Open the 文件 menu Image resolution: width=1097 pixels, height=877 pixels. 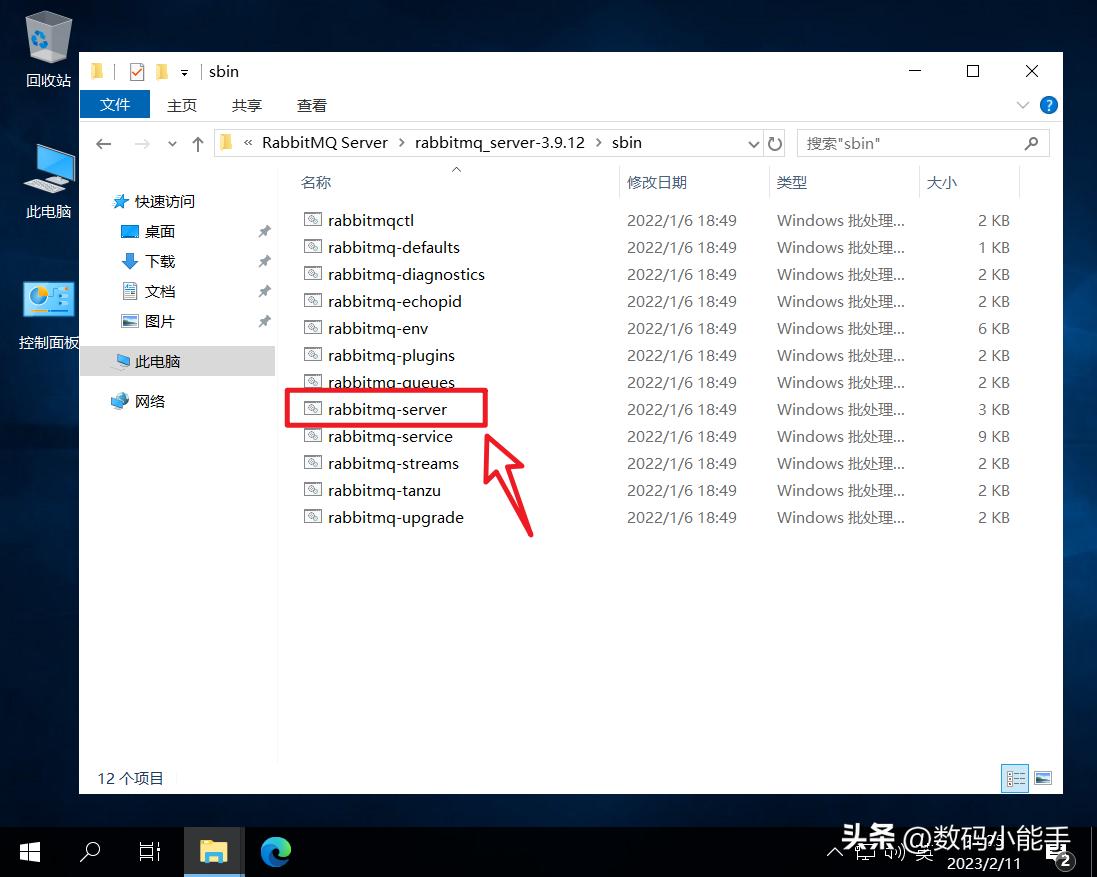pos(114,104)
